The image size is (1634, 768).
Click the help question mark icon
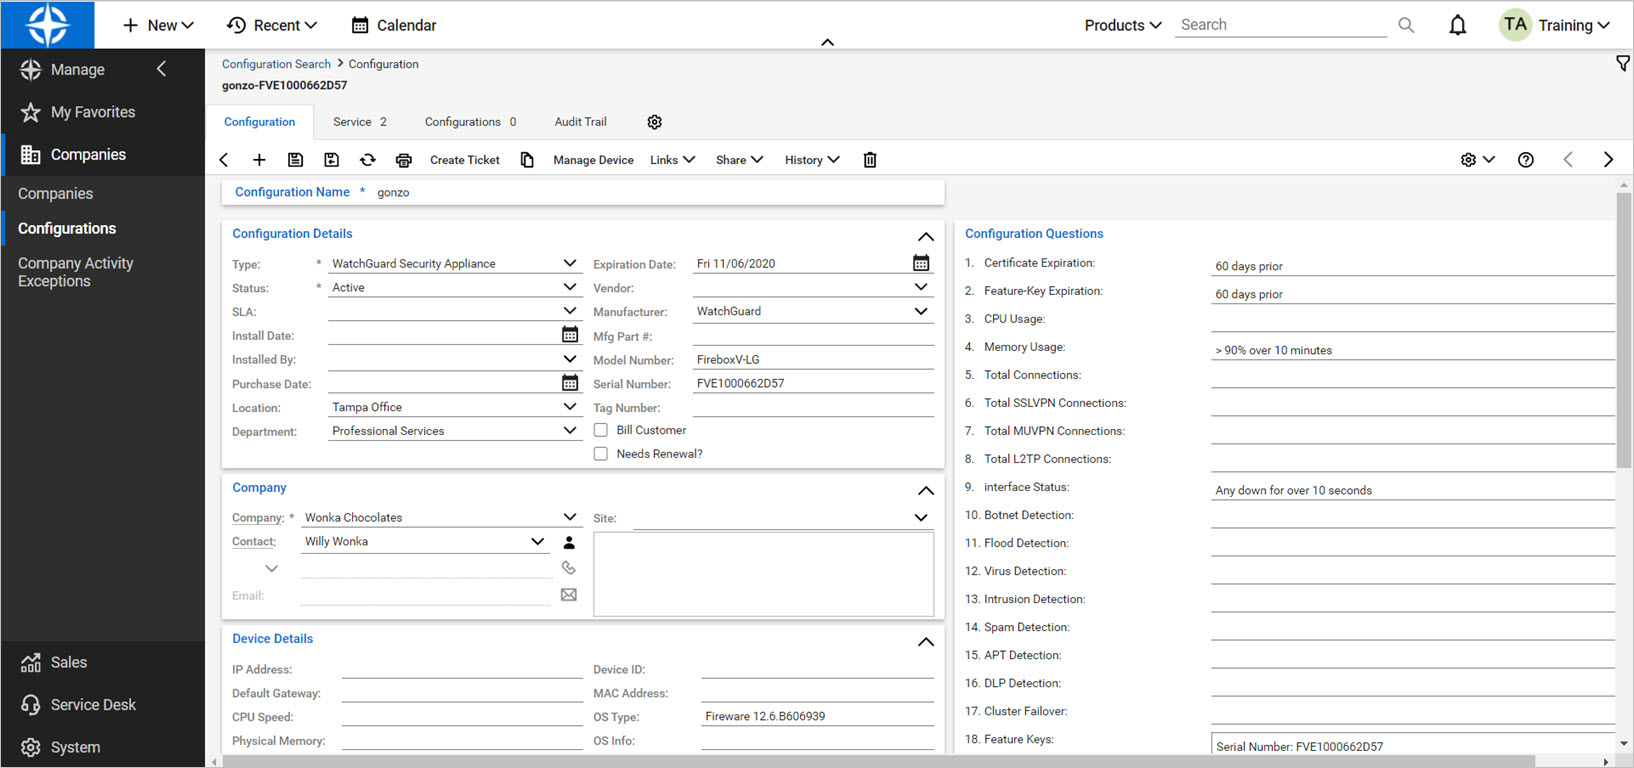pos(1525,160)
